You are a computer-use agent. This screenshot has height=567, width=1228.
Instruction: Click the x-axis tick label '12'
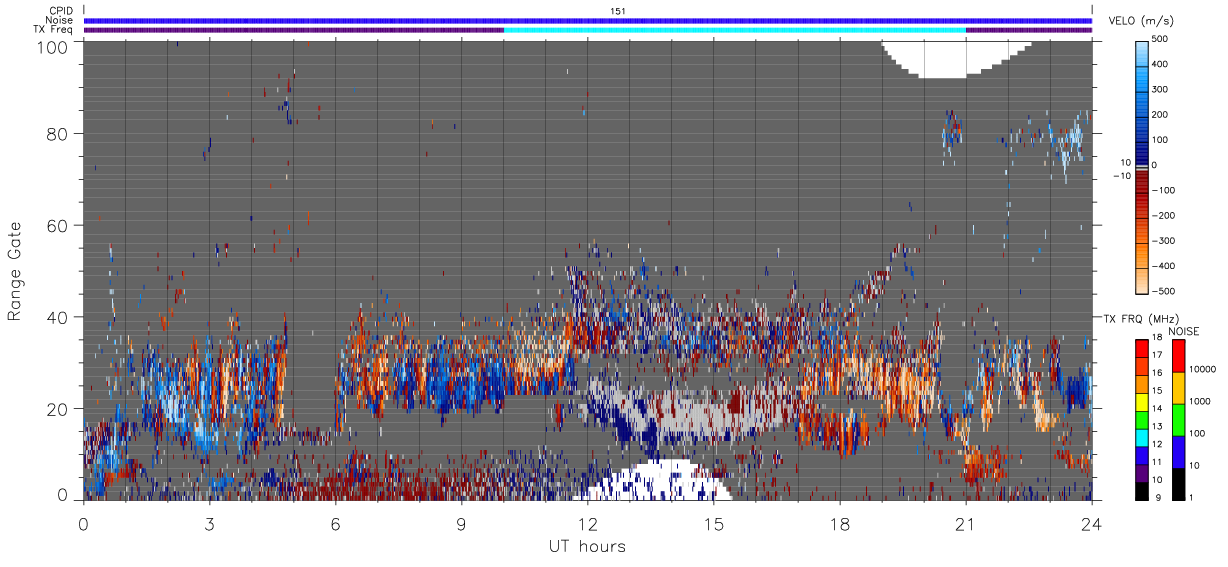tap(587, 523)
